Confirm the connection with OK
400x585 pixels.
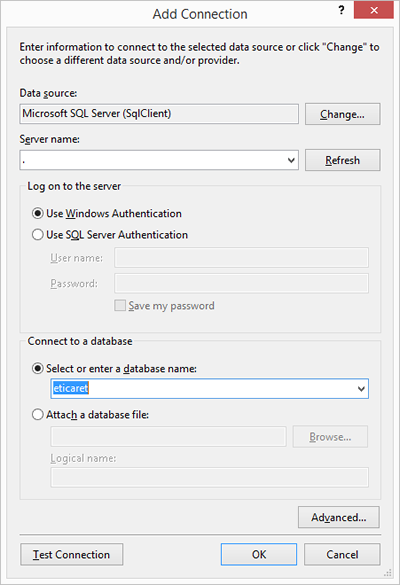(x=259, y=554)
